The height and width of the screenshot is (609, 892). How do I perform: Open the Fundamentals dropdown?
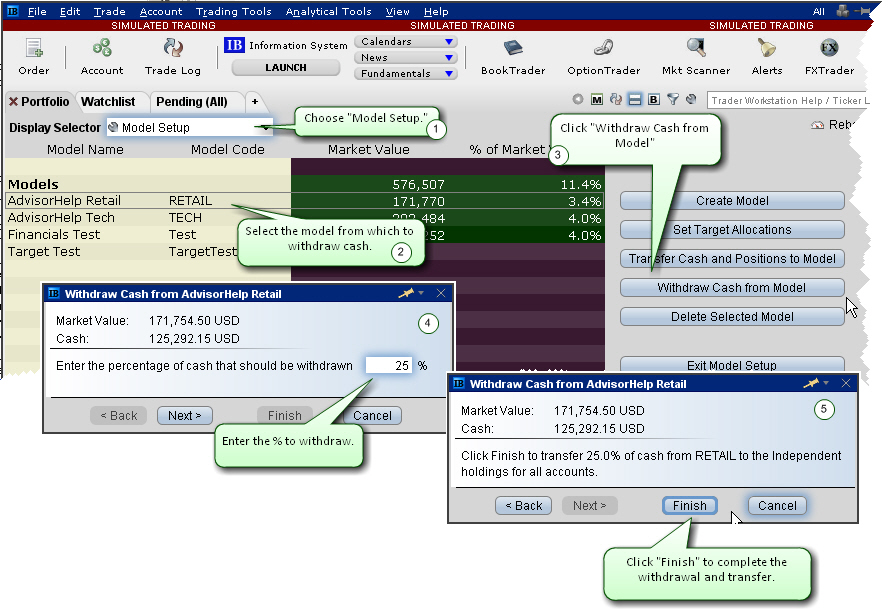click(449, 73)
